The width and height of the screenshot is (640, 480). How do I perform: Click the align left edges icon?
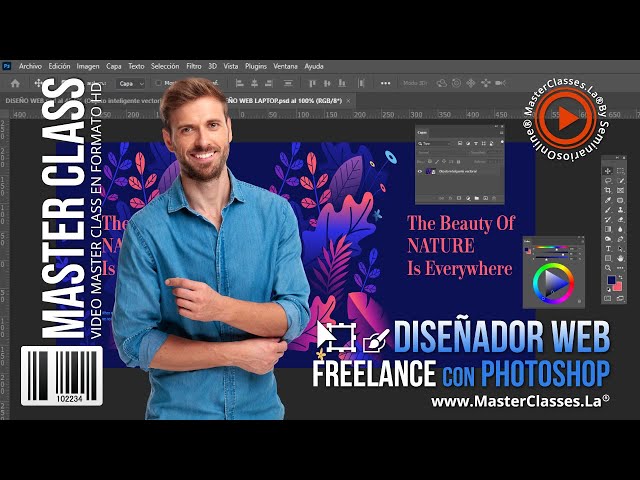(240, 83)
